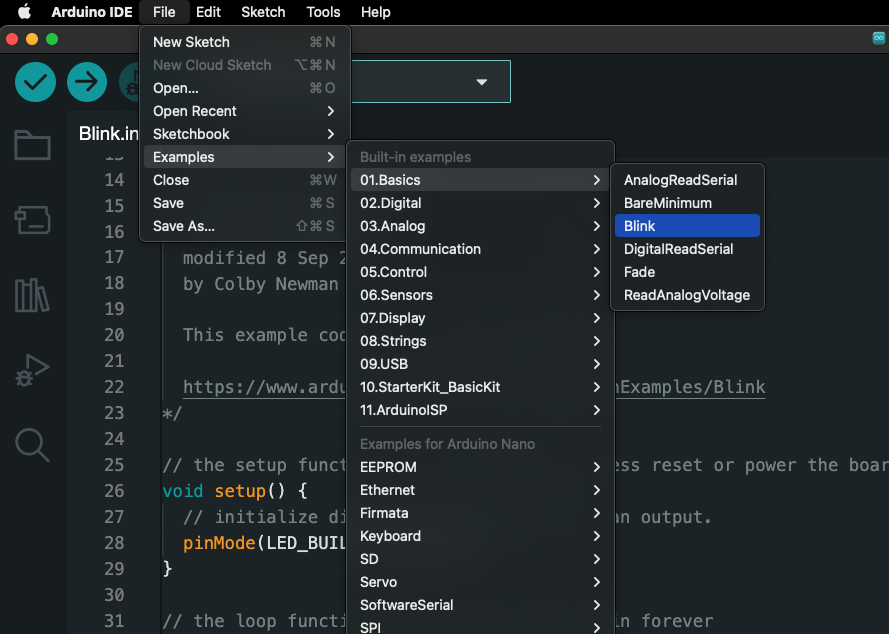The width and height of the screenshot is (889, 634).
Task: Click the Apple menu icon
Action: pos(24,12)
